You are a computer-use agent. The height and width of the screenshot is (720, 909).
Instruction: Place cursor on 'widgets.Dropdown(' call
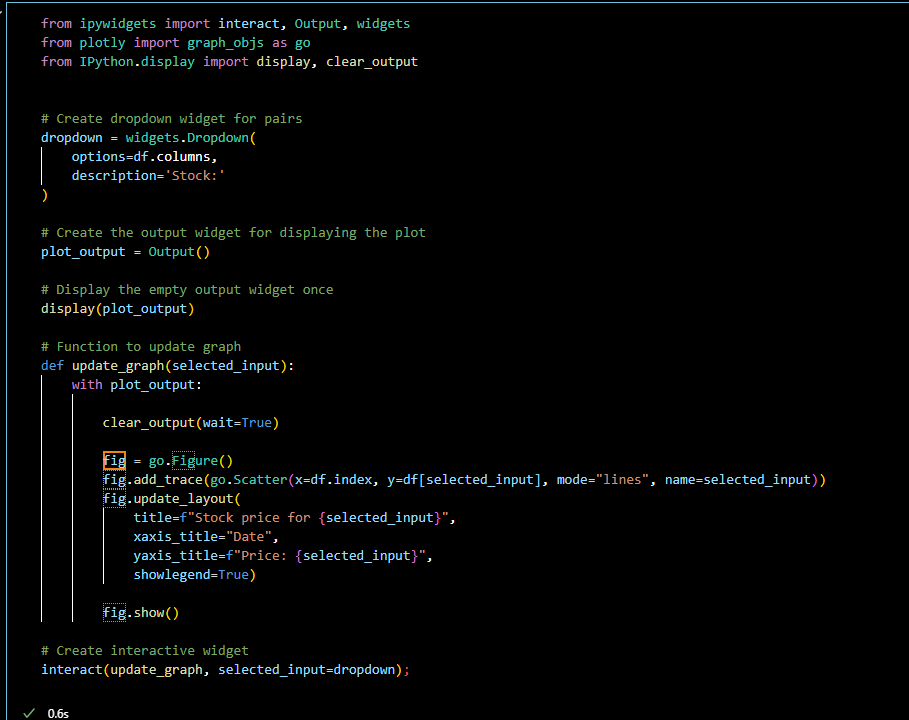click(x=191, y=137)
